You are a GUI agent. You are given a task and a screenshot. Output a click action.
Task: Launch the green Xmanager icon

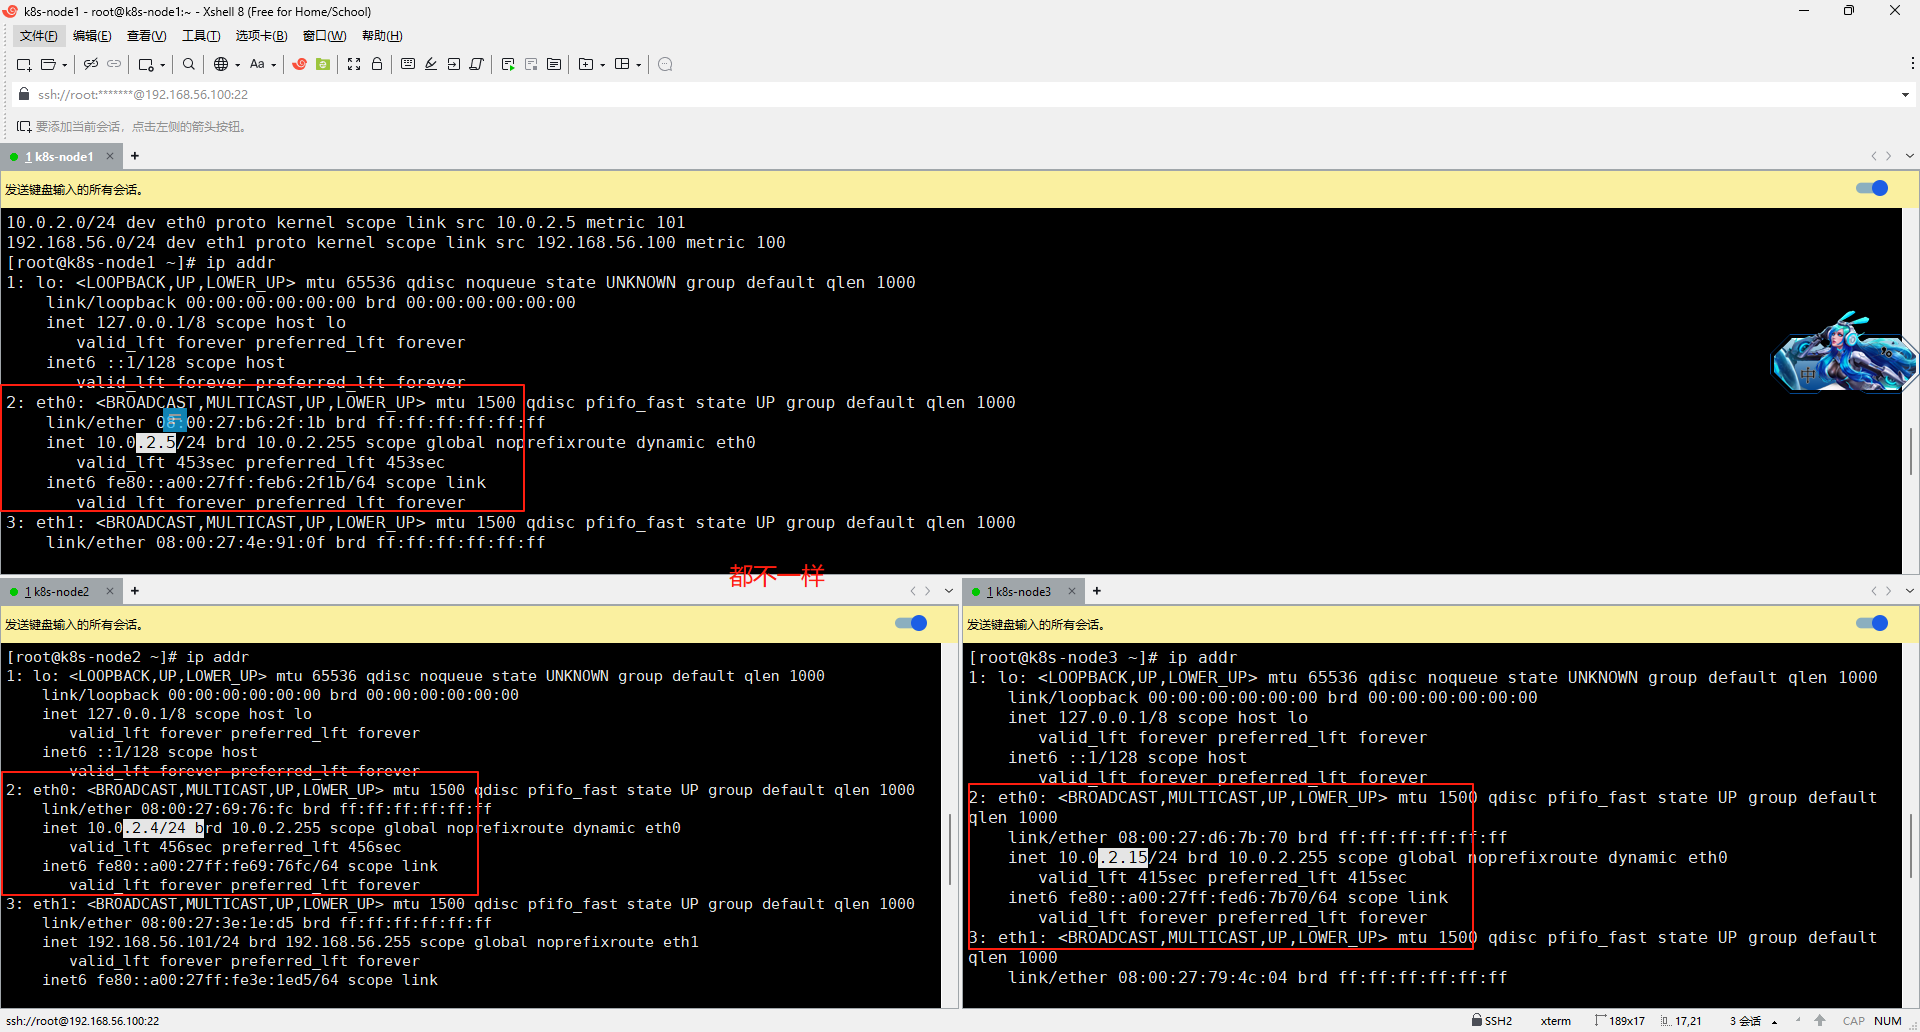tap(323, 64)
